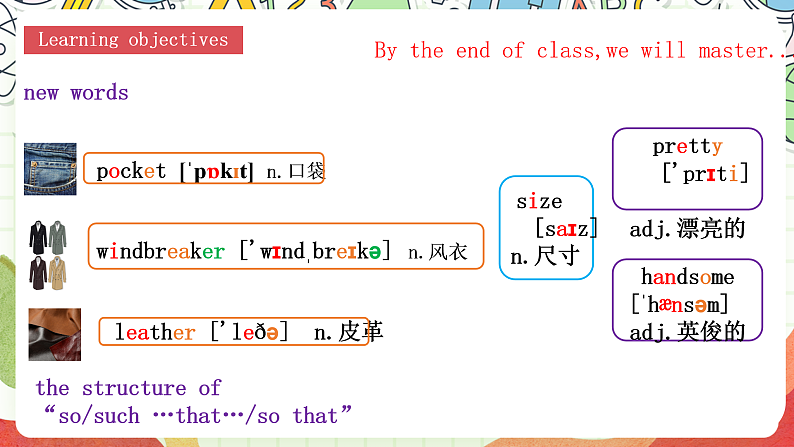
Task: Select the leather fabric picture
Action: (x=55, y=335)
